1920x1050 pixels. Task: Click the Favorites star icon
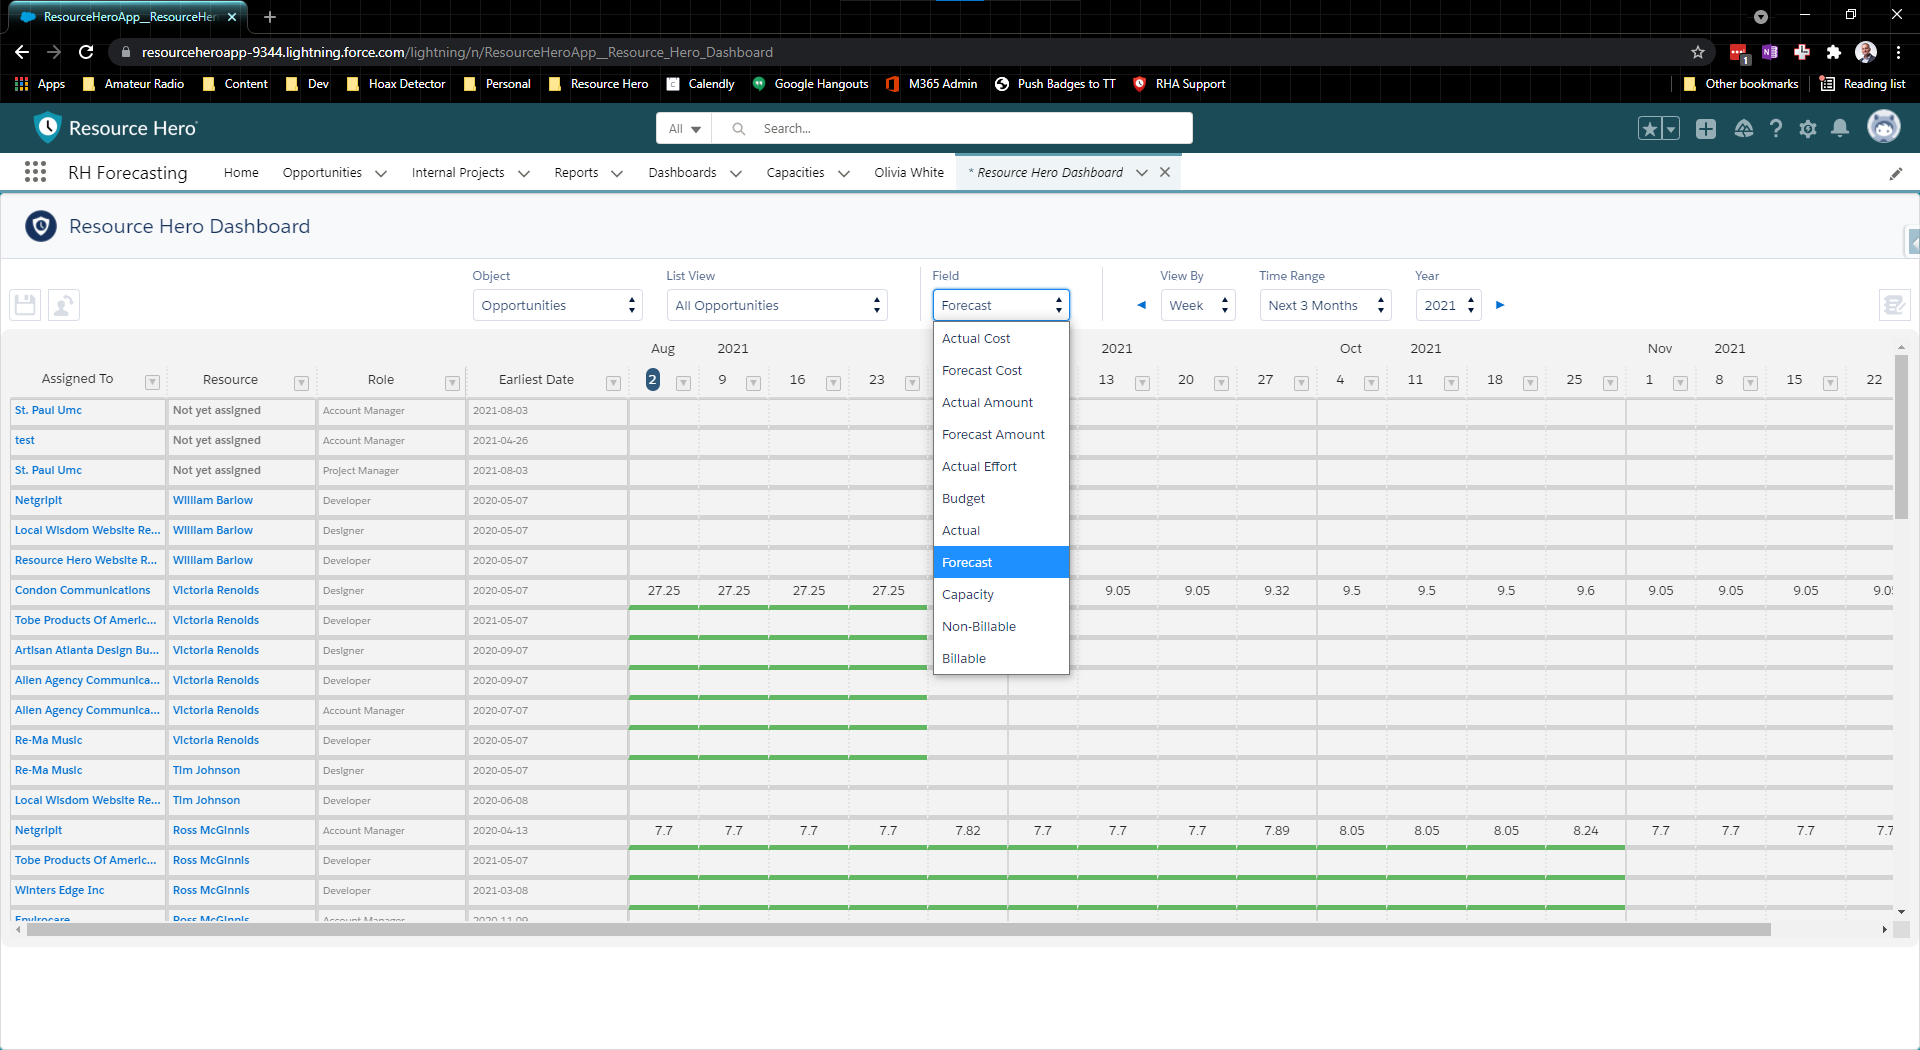(1649, 128)
